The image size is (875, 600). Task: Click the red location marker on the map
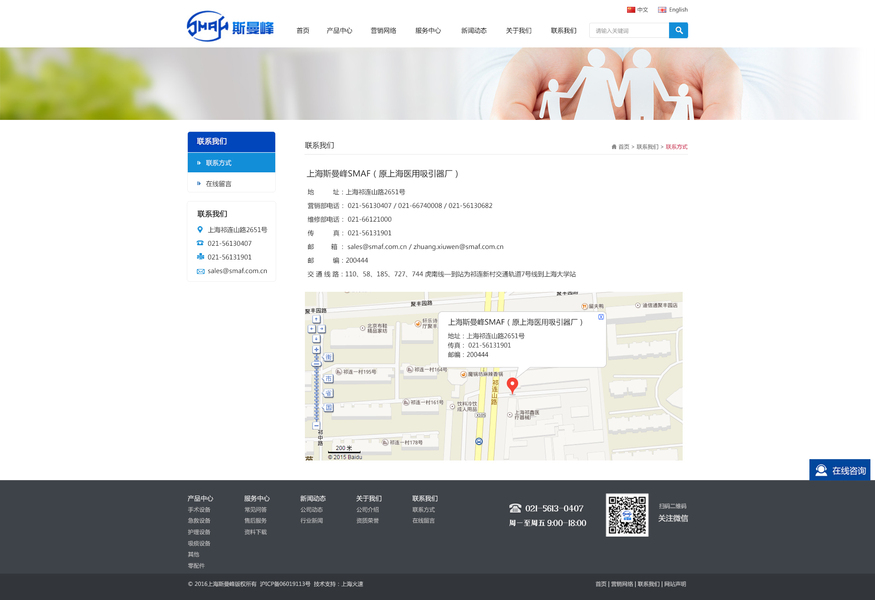(512, 385)
